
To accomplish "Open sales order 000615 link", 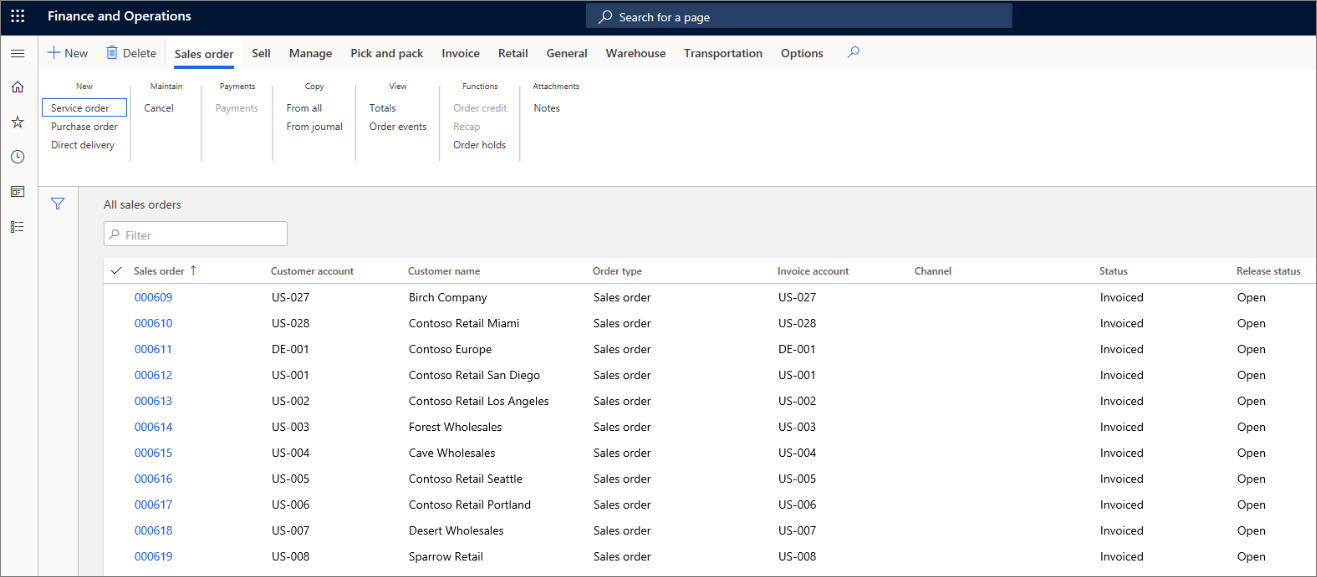I will (153, 453).
